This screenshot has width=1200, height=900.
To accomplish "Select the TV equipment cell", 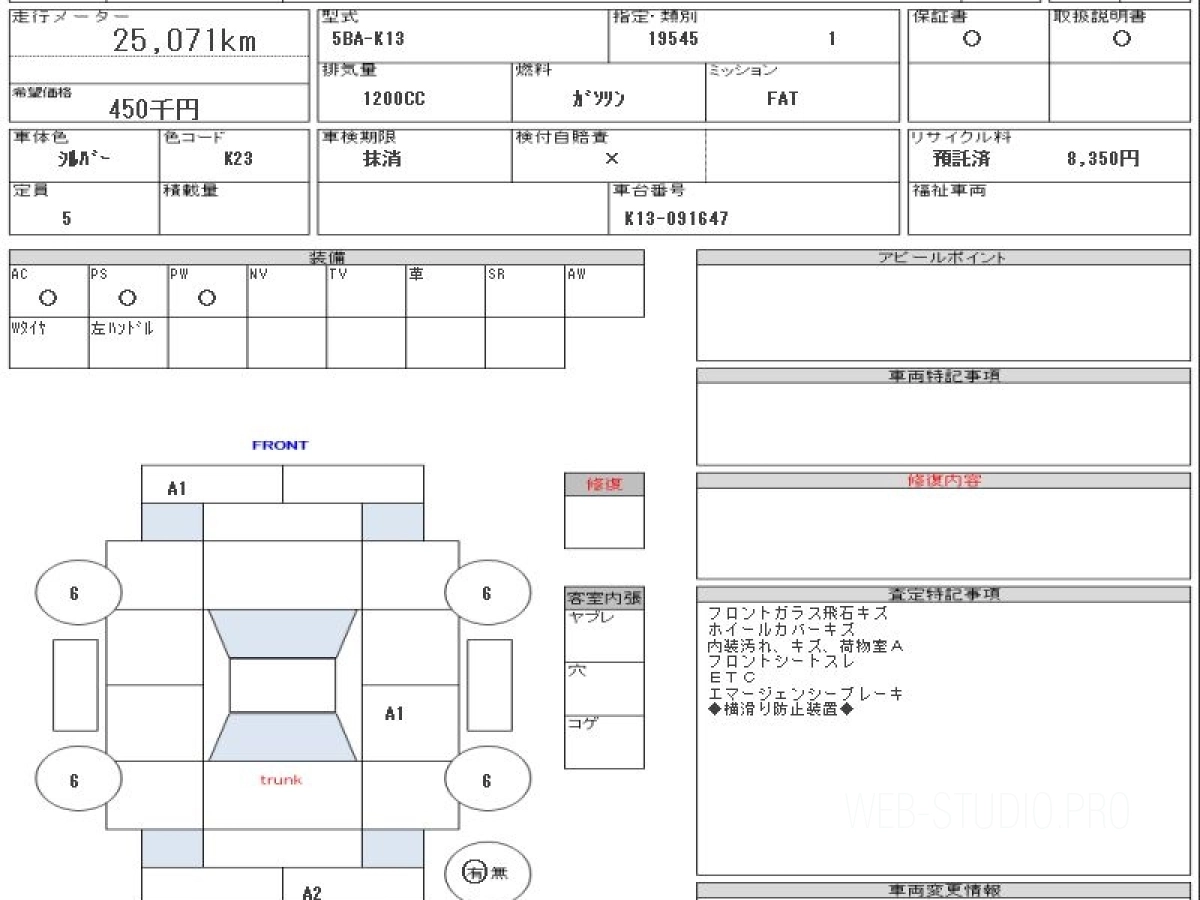I will (x=366, y=291).
